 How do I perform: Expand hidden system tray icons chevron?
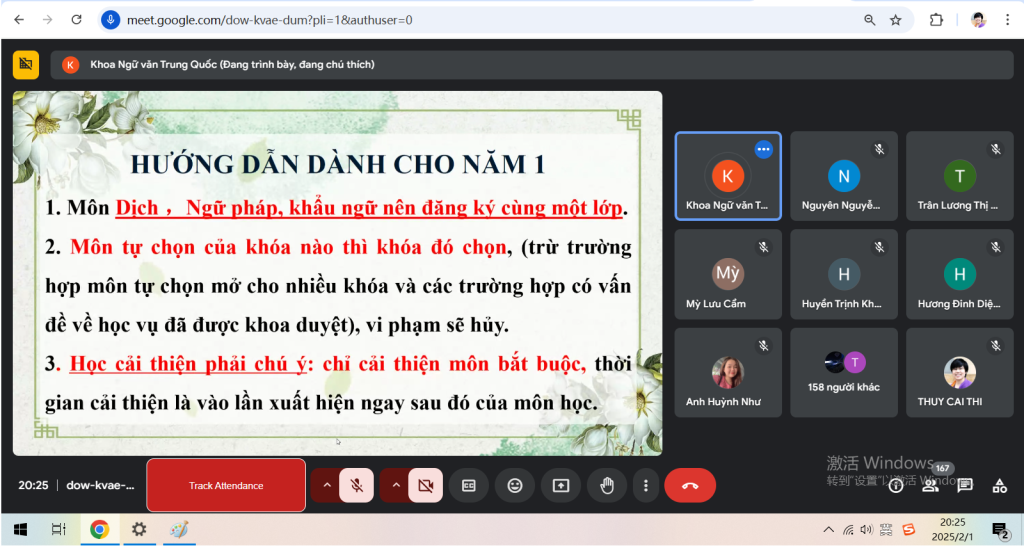pyautogui.click(x=828, y=530)
